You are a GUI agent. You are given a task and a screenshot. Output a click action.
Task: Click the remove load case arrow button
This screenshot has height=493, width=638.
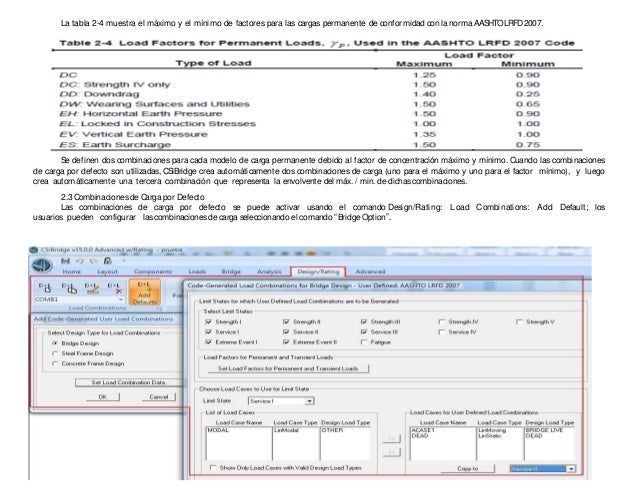pos(391,452)
